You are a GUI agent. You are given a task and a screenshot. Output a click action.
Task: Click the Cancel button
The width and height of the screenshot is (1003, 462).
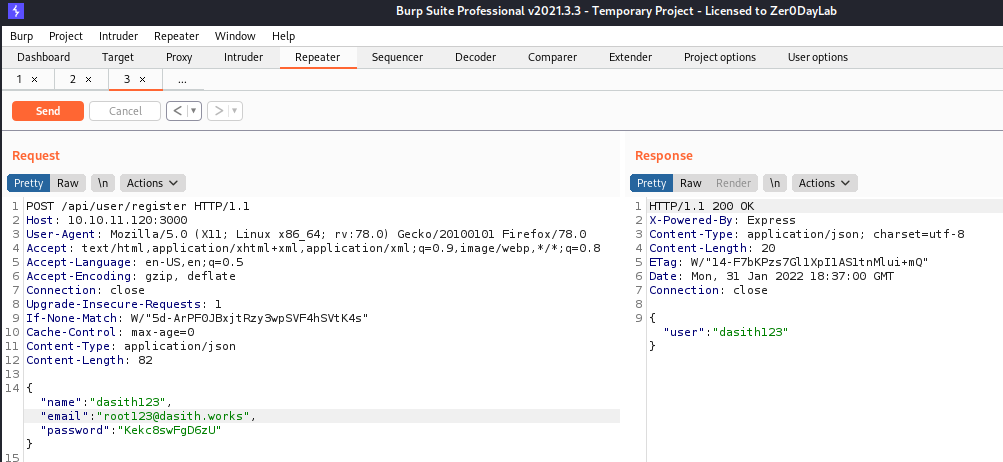125,111
